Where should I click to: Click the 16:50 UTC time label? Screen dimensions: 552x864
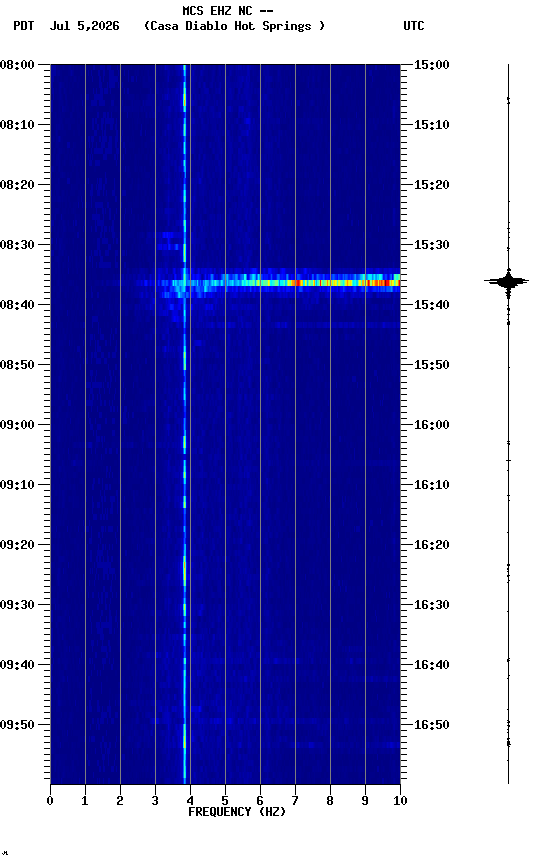432,725
